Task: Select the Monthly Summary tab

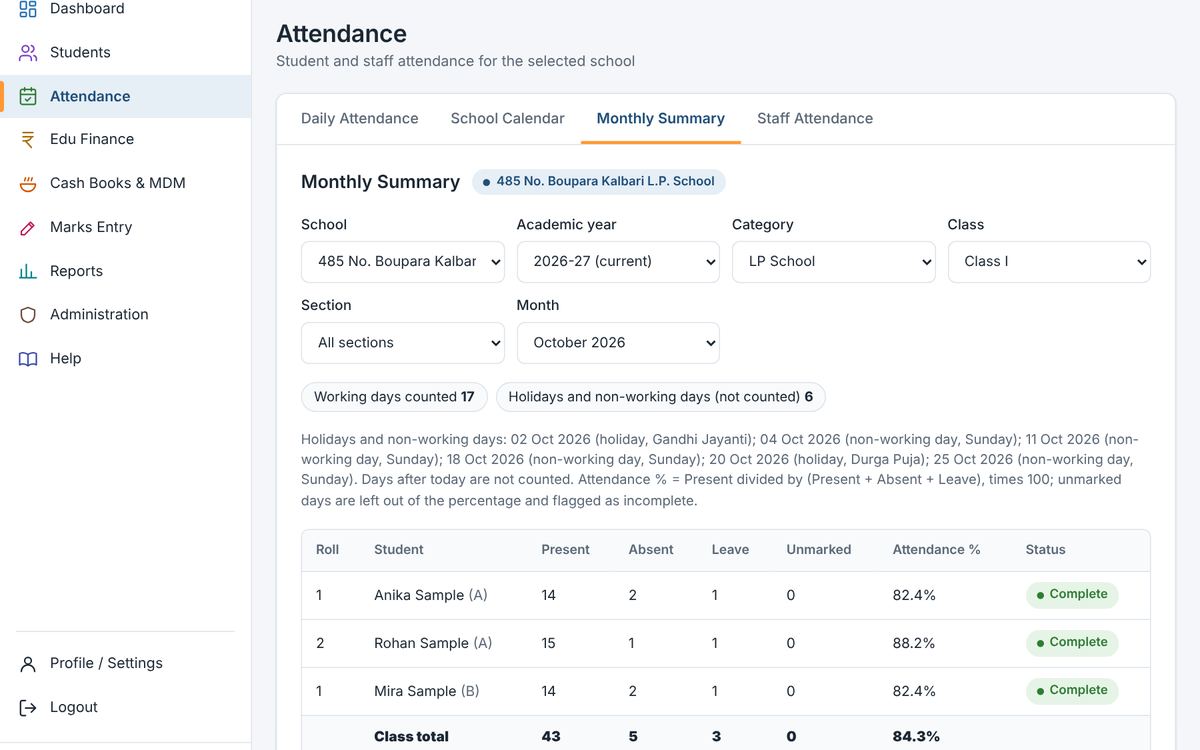Action: coord(660,118)
